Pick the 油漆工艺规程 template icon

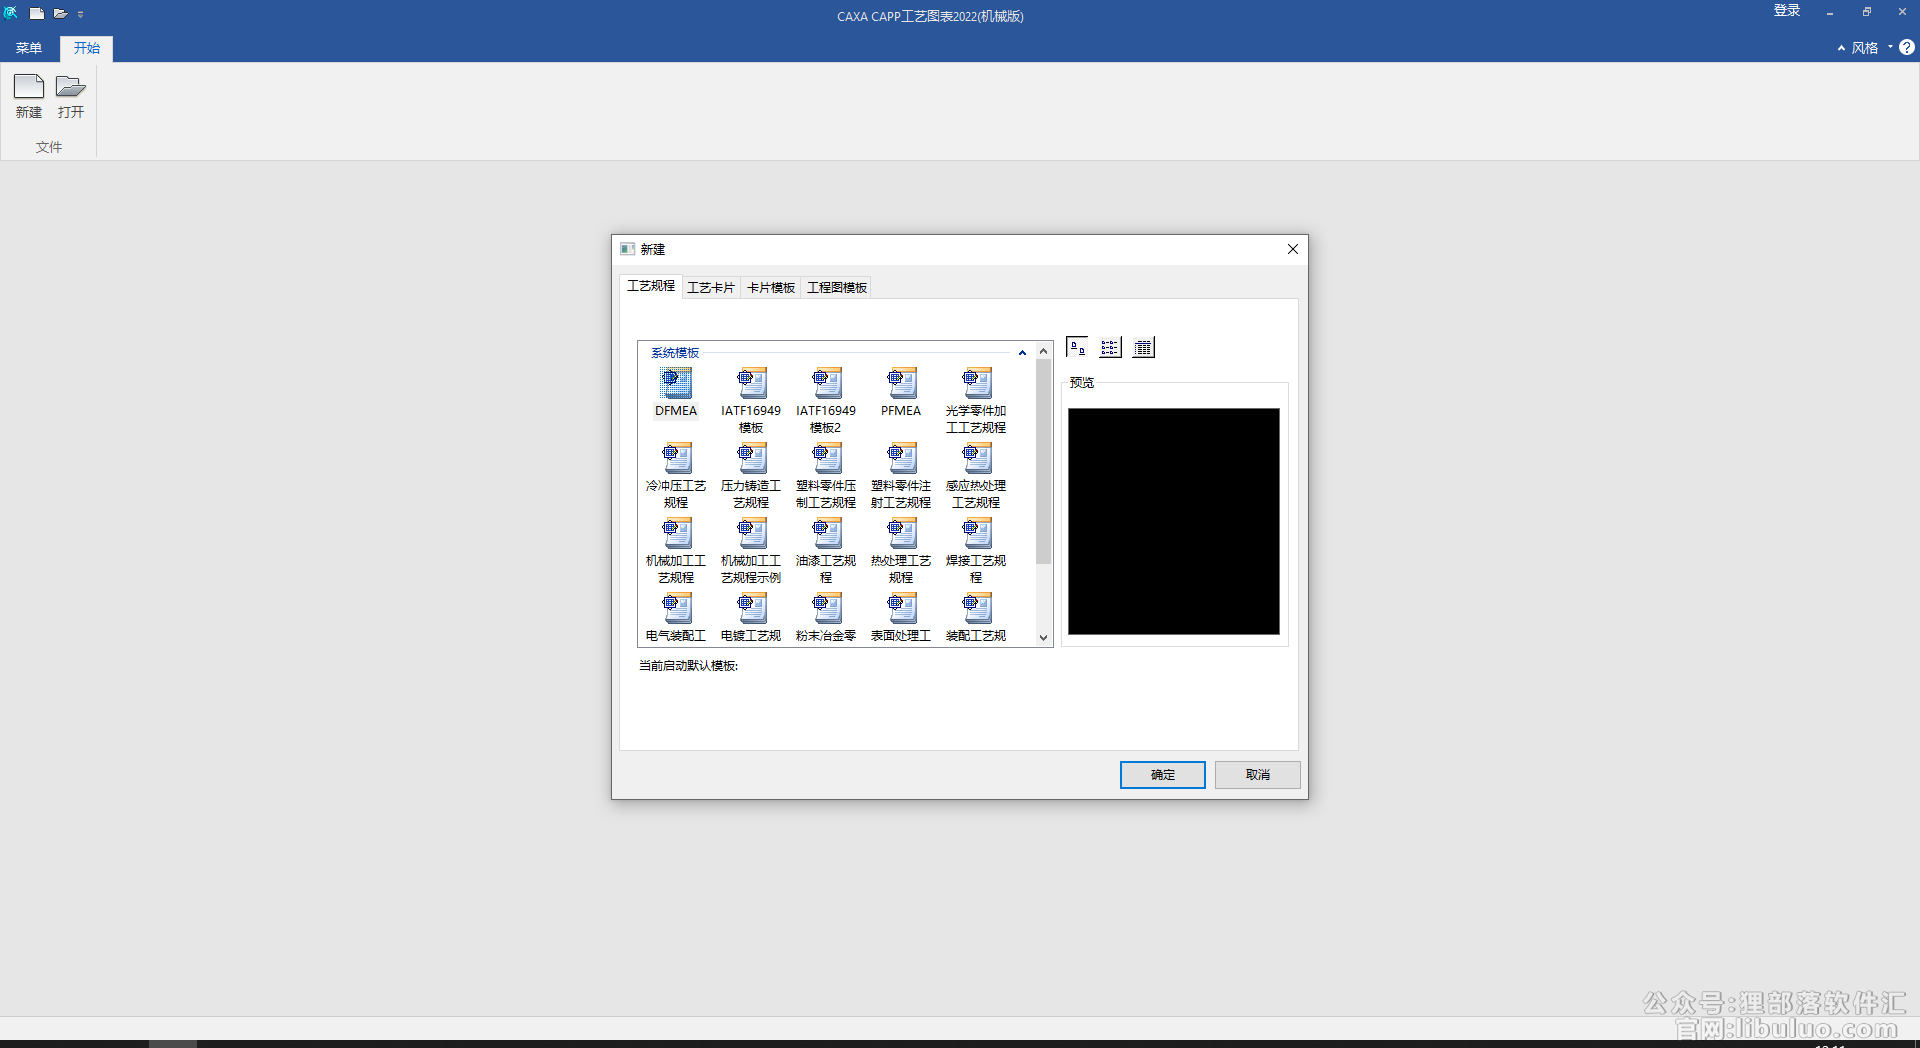click(x=826, y=533)
